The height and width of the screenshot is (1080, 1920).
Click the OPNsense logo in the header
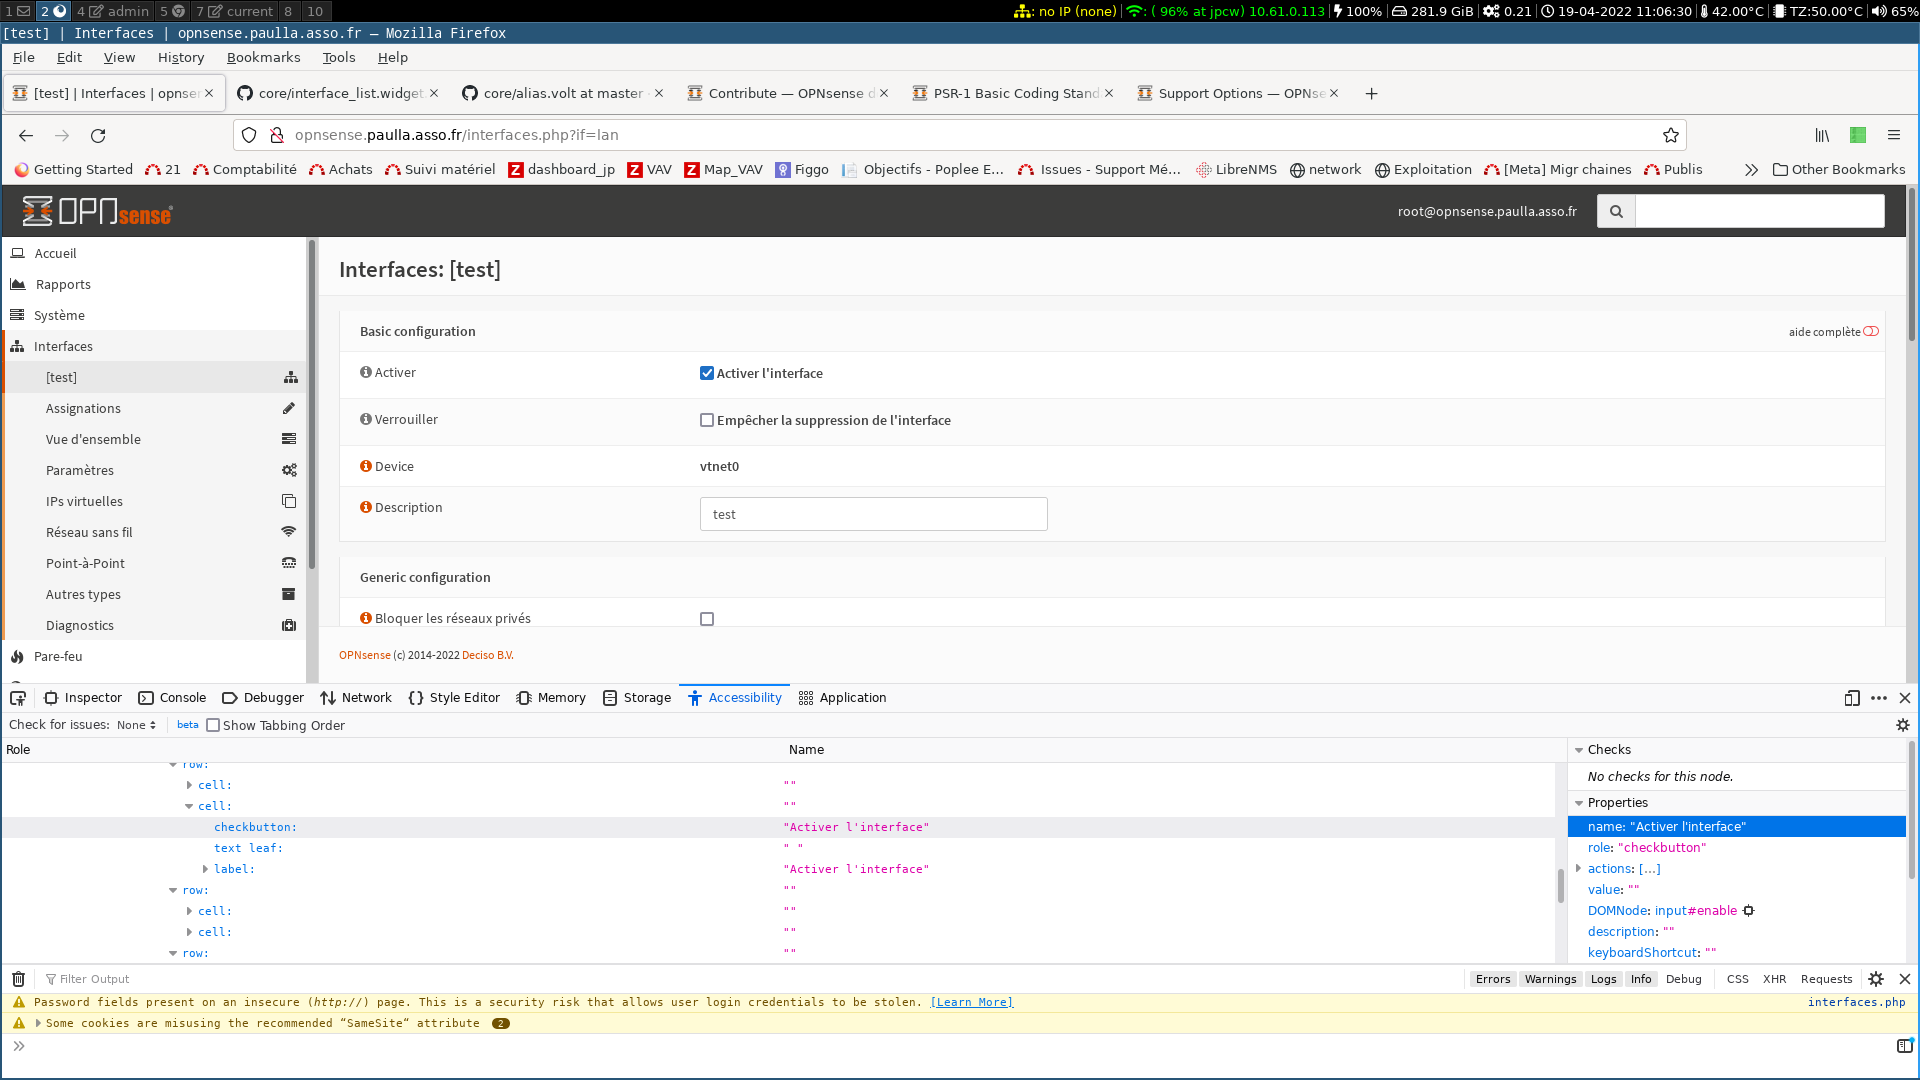point(96,211)
